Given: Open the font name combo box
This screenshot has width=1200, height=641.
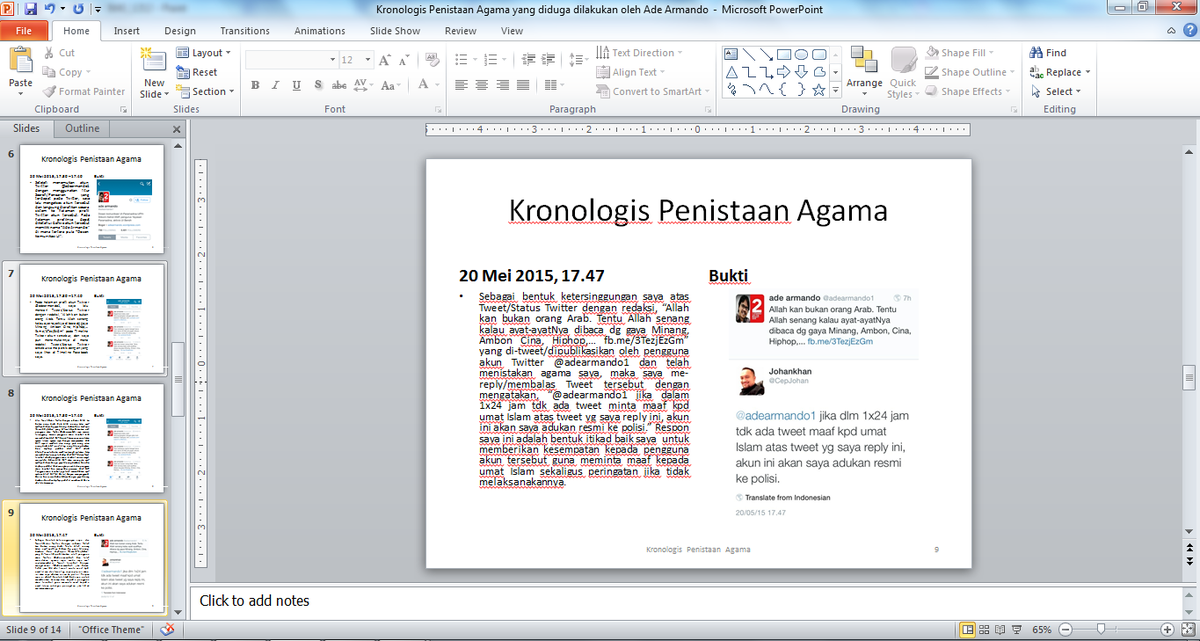Looking at the screenshot, I should point(290,60).
